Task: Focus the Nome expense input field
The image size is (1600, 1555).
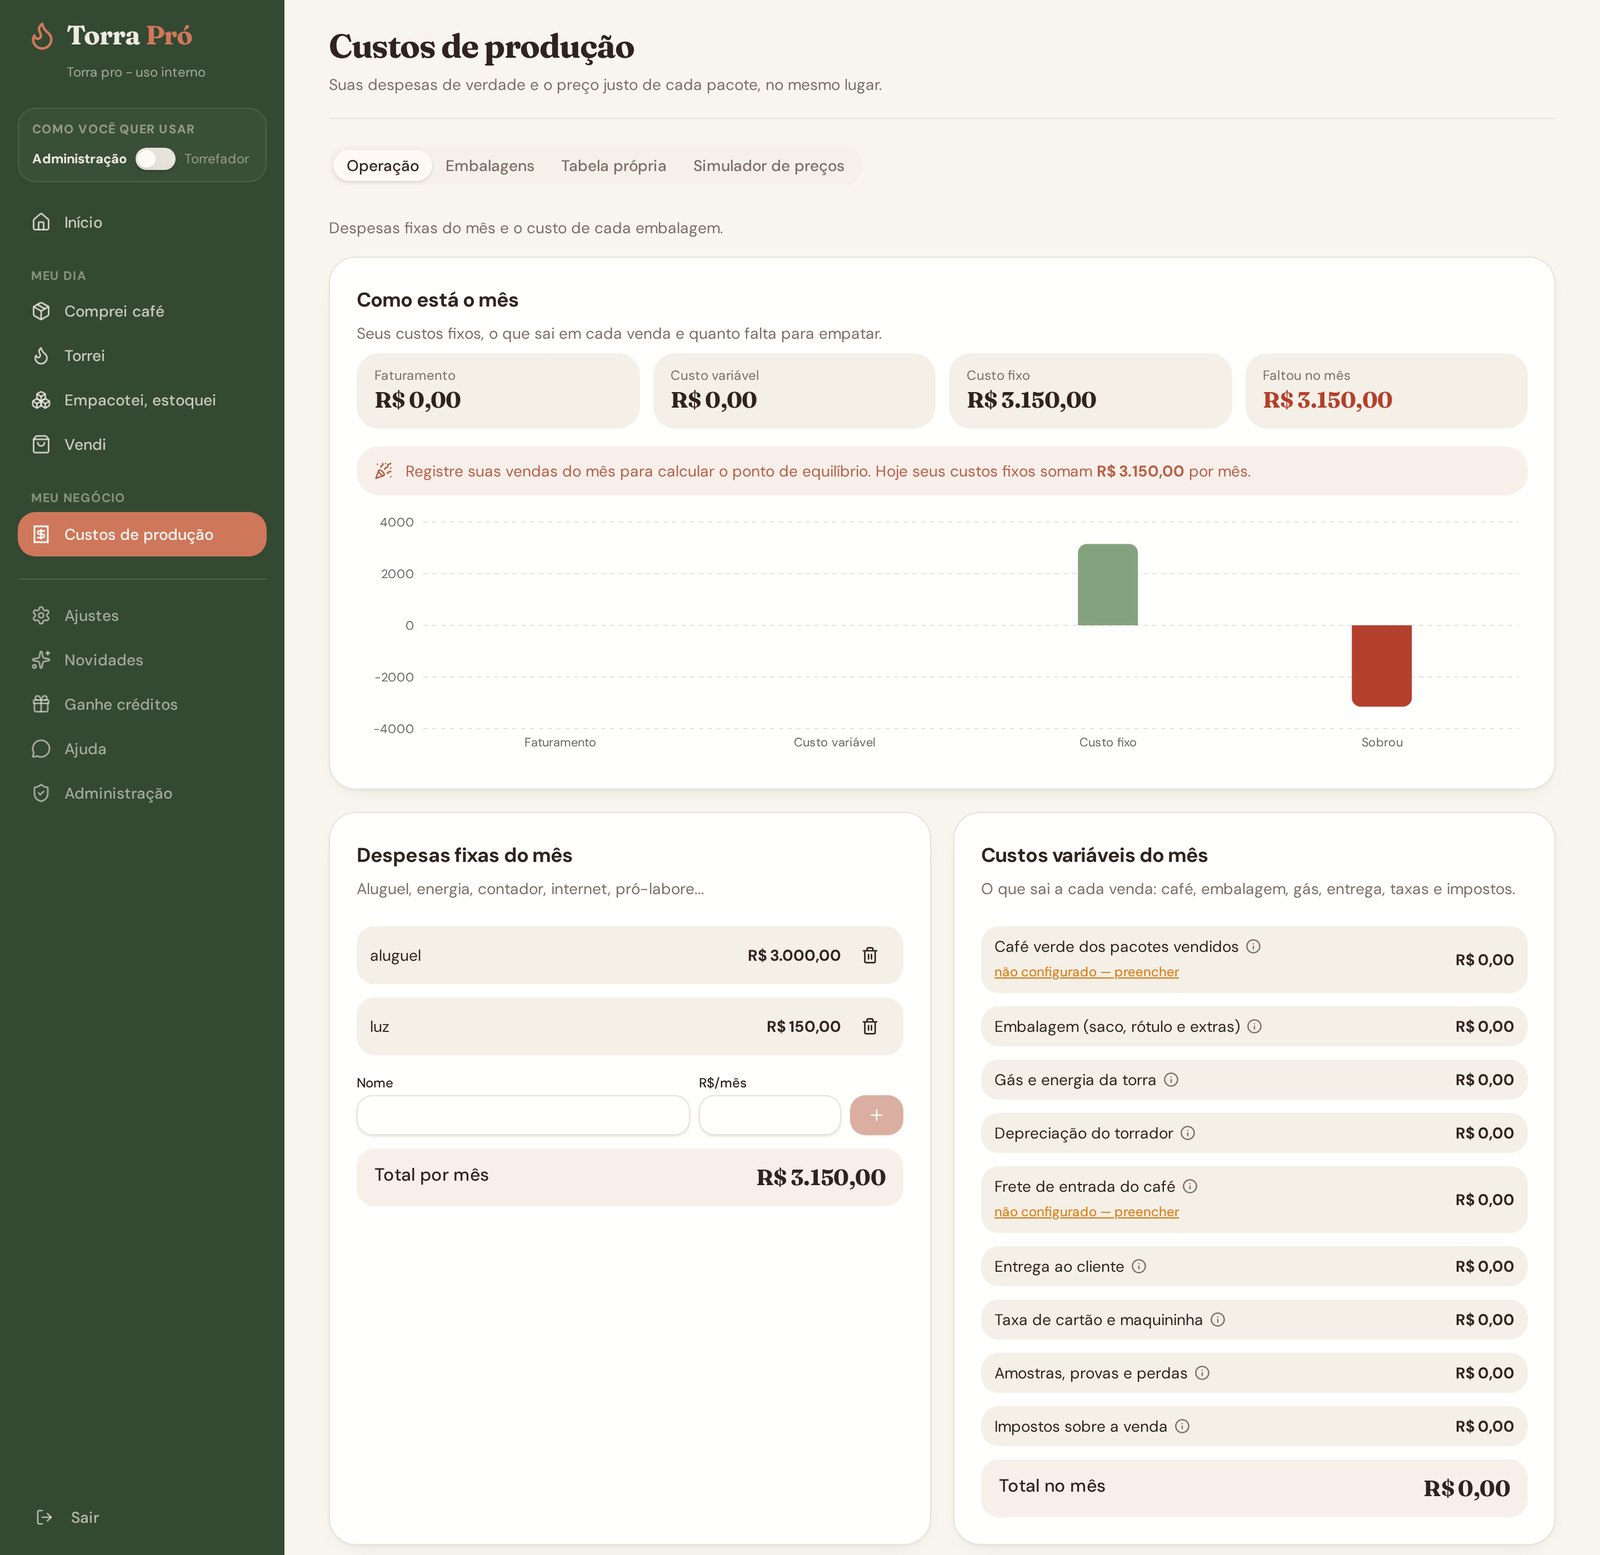Action: pyautogui.click(x=523, y=1115)
